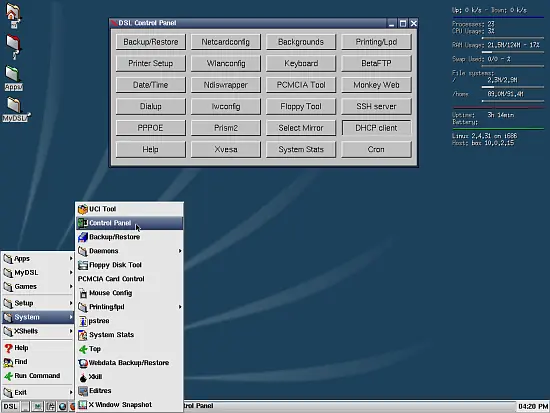550x413 pixels.
Task: Choose Webdata Backup/Restore menu entry
Action: [129, 363]
